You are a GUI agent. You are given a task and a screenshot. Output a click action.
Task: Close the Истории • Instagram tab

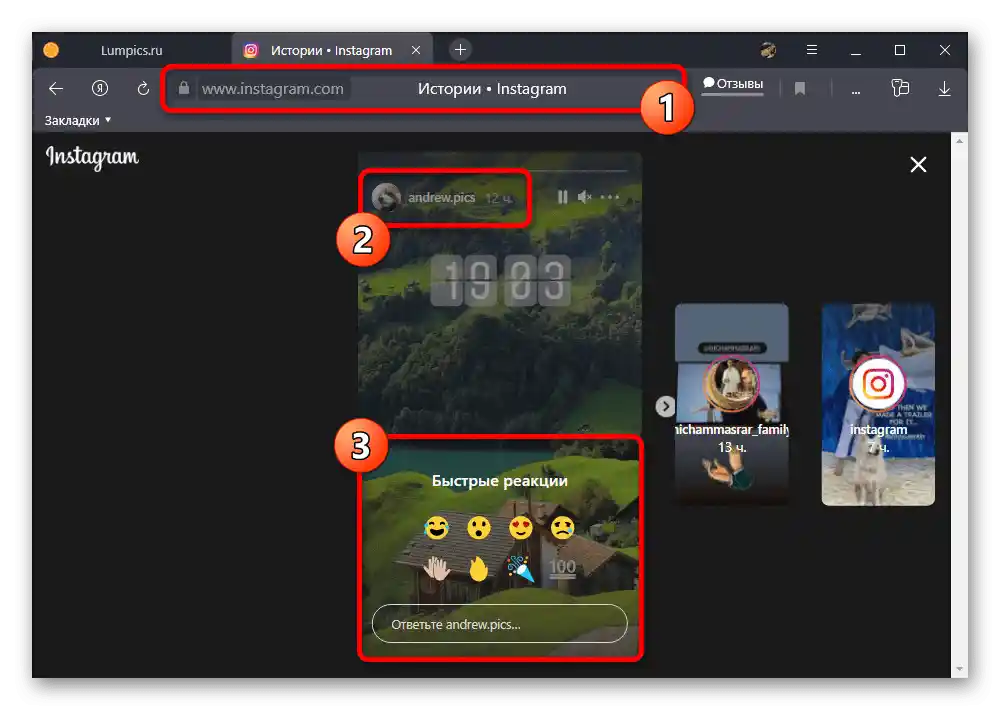click(x=416, y=50)
